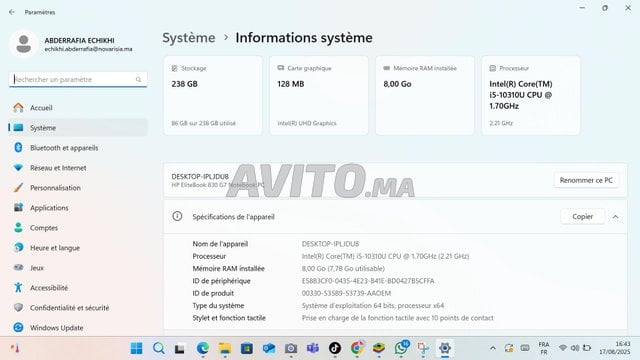640x360 pixels.
Task: Click the Settings gear taskbar icon
Action: (445, 348)
